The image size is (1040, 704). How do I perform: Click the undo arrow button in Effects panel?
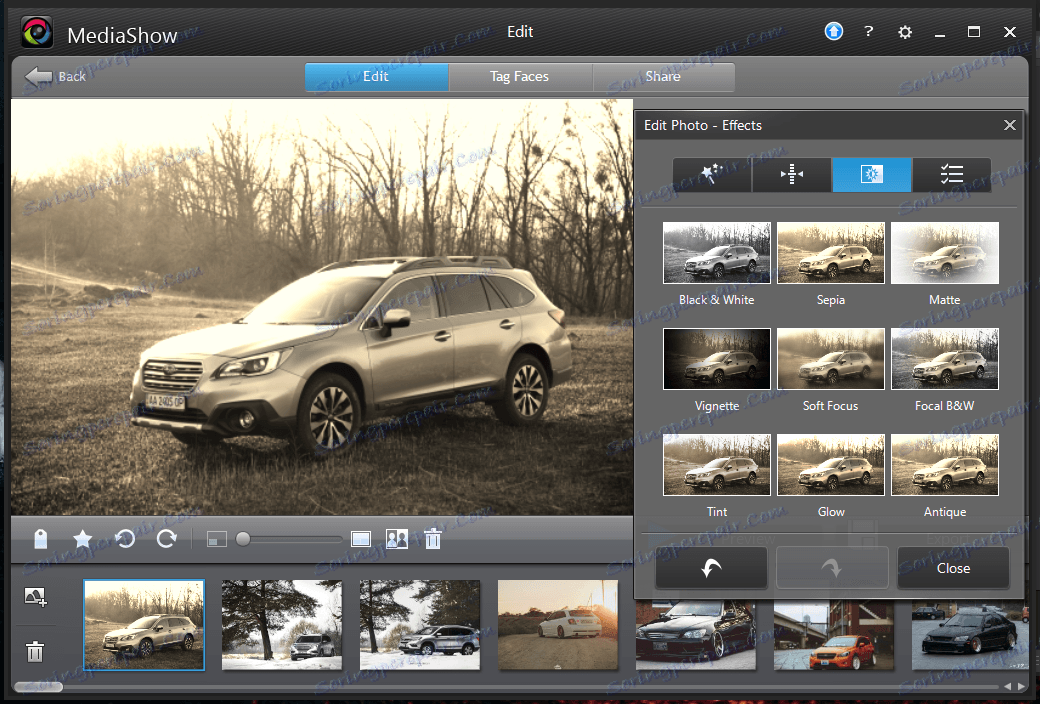pos(711,568)
